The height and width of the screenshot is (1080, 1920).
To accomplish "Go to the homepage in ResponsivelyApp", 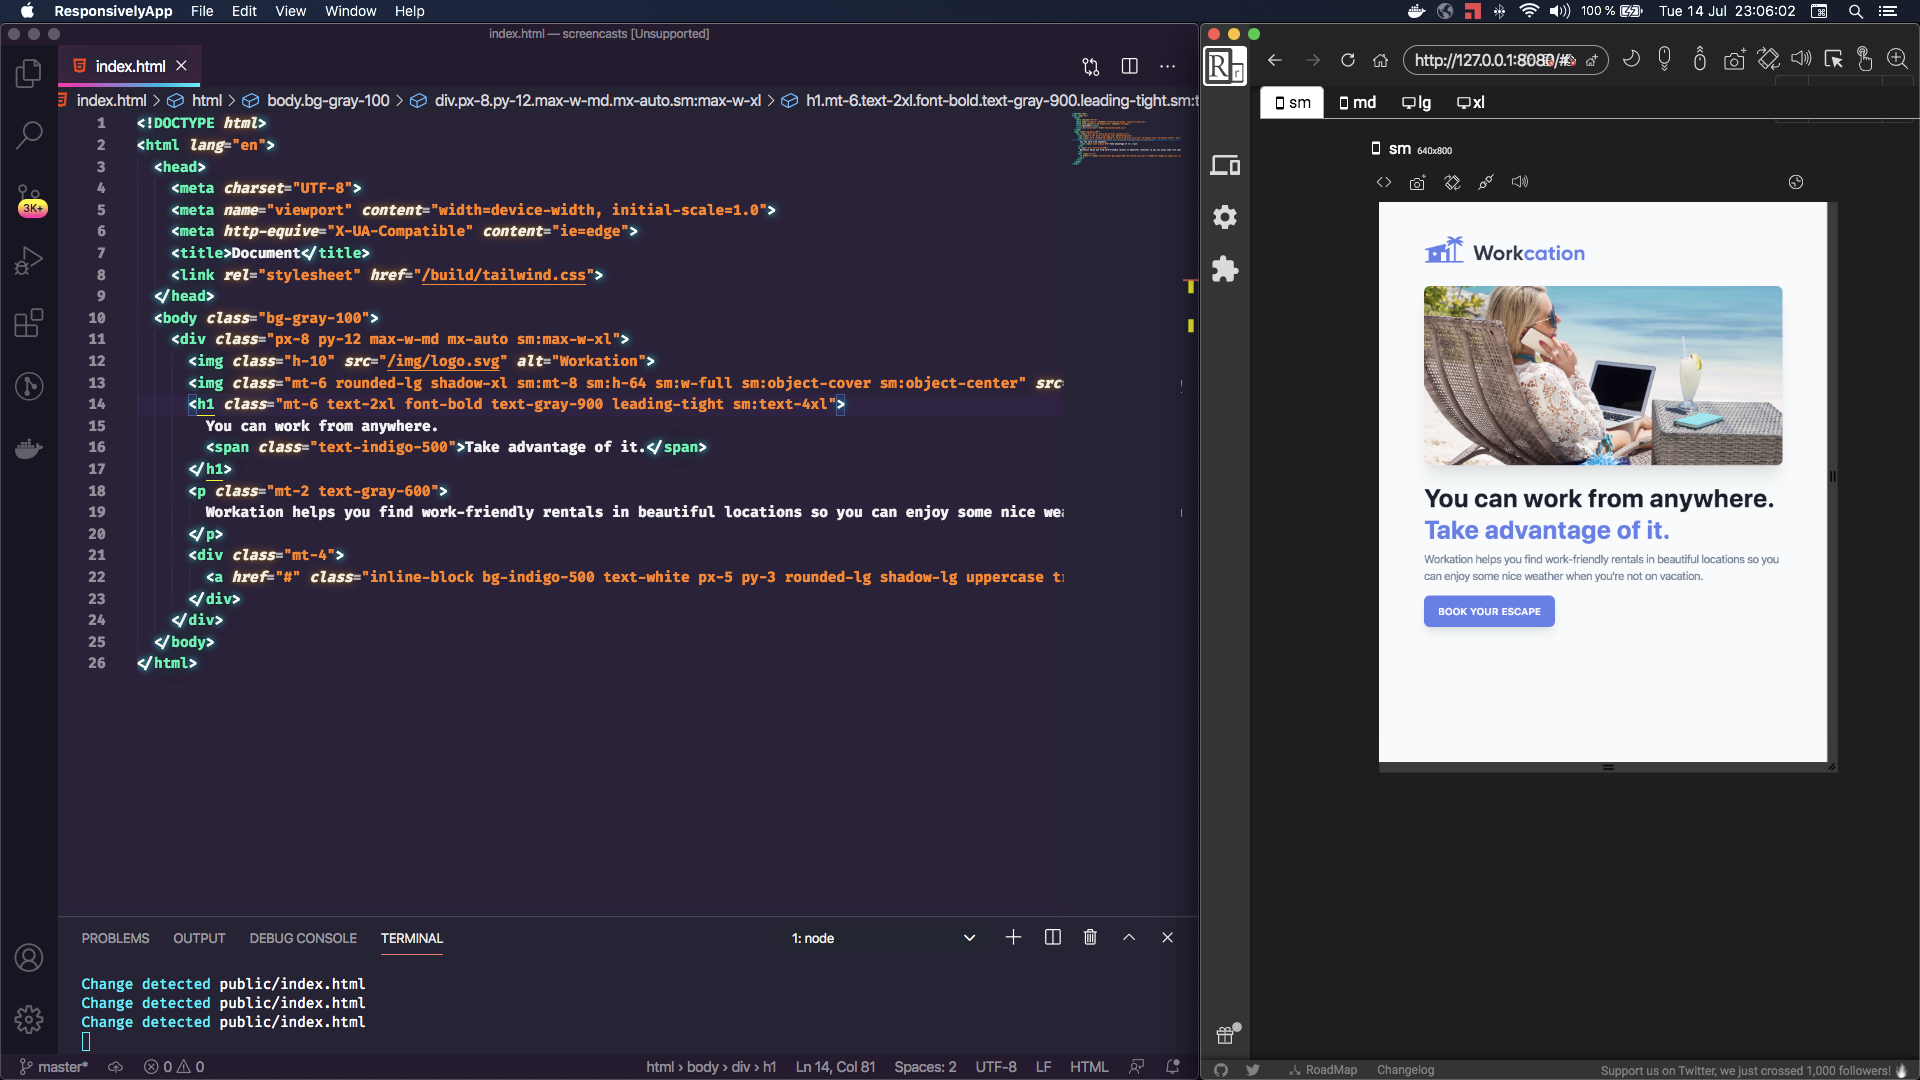I will coord(1381,60).
